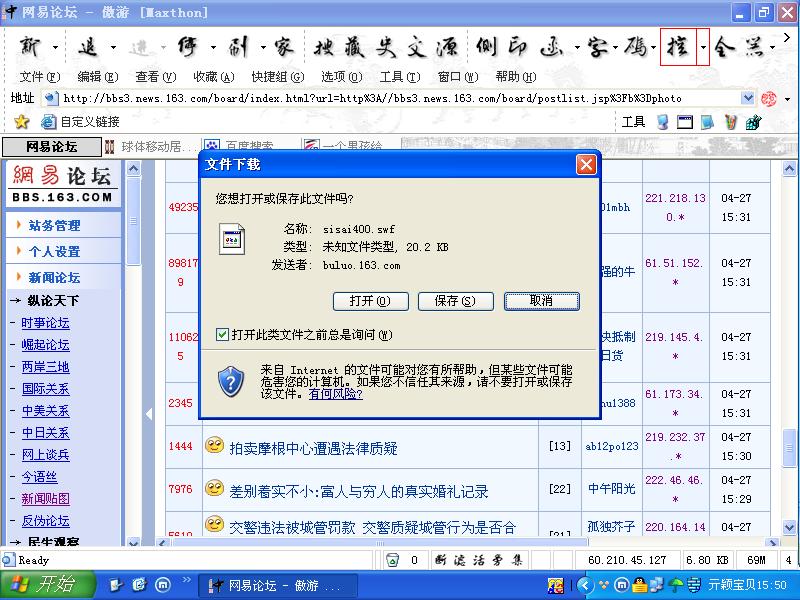The height and width of the screenshot is (600, 800).
Task: Expand the 刷 refresh dropdown arrow
Action: click(x=263, y=47)
